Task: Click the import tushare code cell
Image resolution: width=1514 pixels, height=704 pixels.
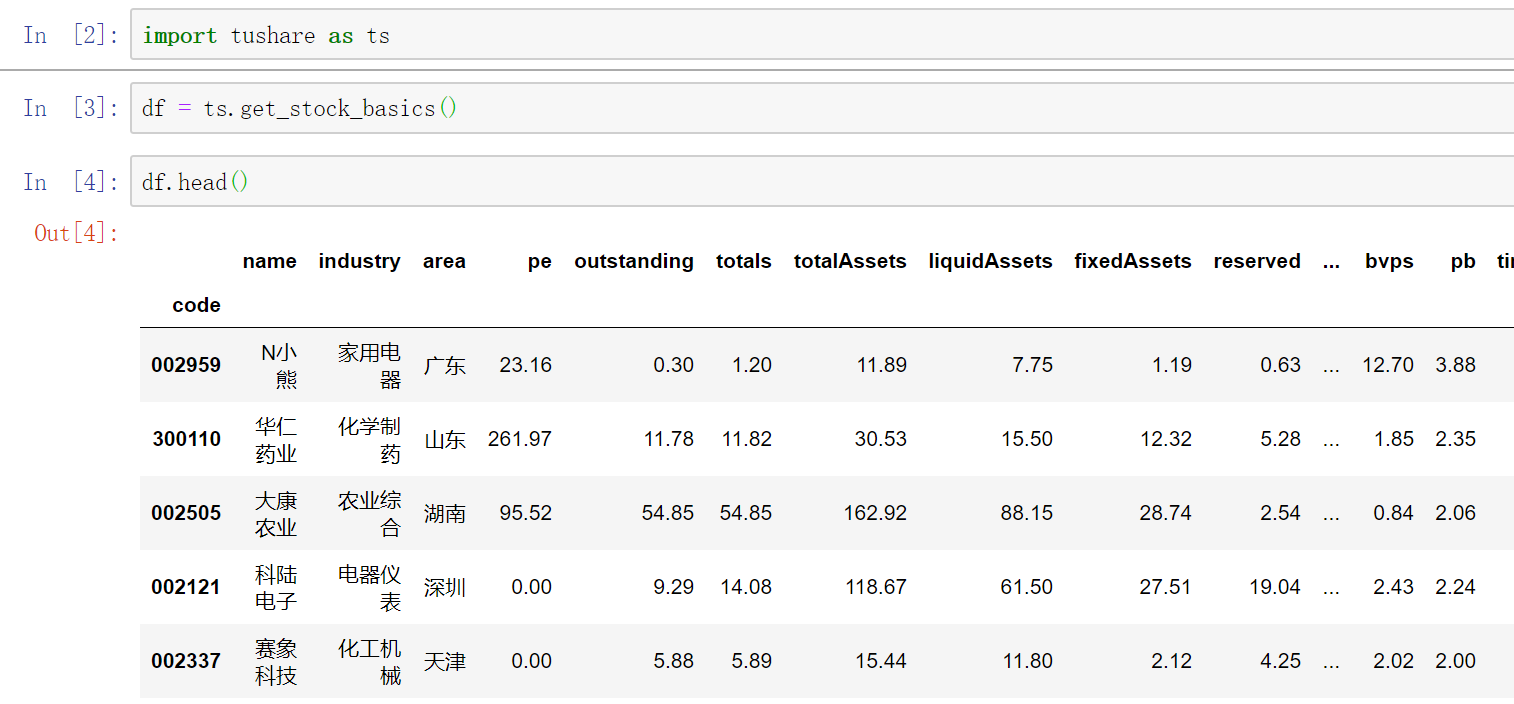Action: (822, 35)
